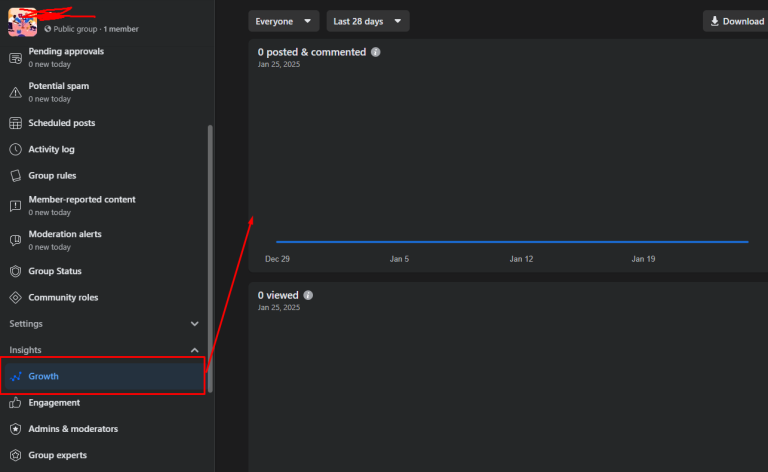This screenshot has height=472, width=768.
Task: Open the Group Status shield icon
Action: pyautogui.click(x=15, y=271)
